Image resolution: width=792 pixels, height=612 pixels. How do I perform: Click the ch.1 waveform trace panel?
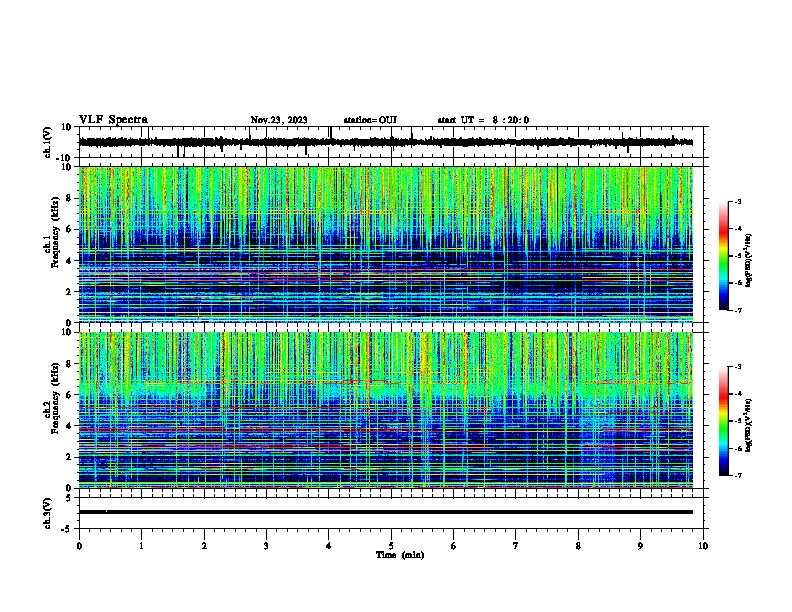point(391,142)
